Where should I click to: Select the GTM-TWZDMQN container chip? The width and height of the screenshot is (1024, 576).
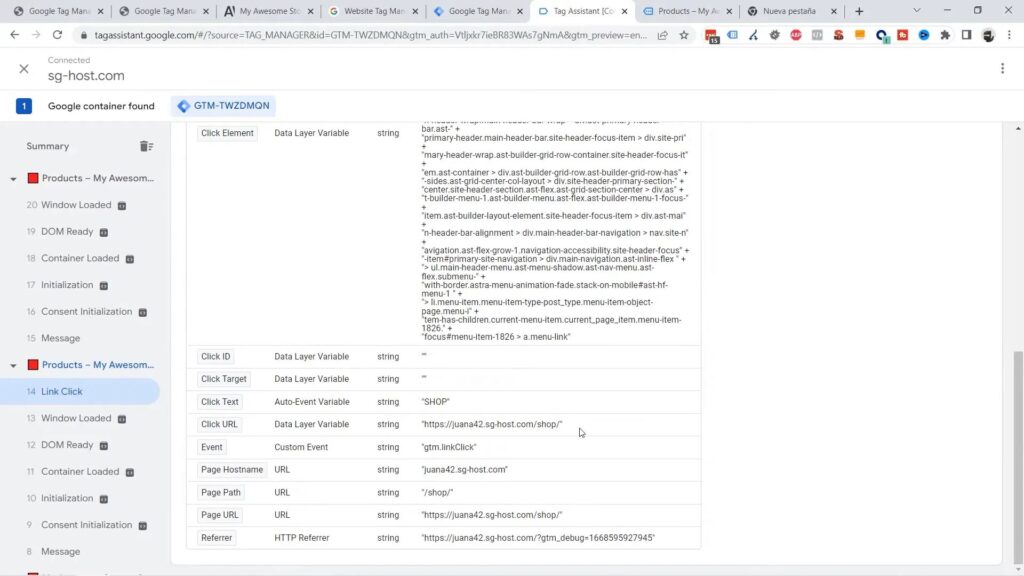point(223,106)
